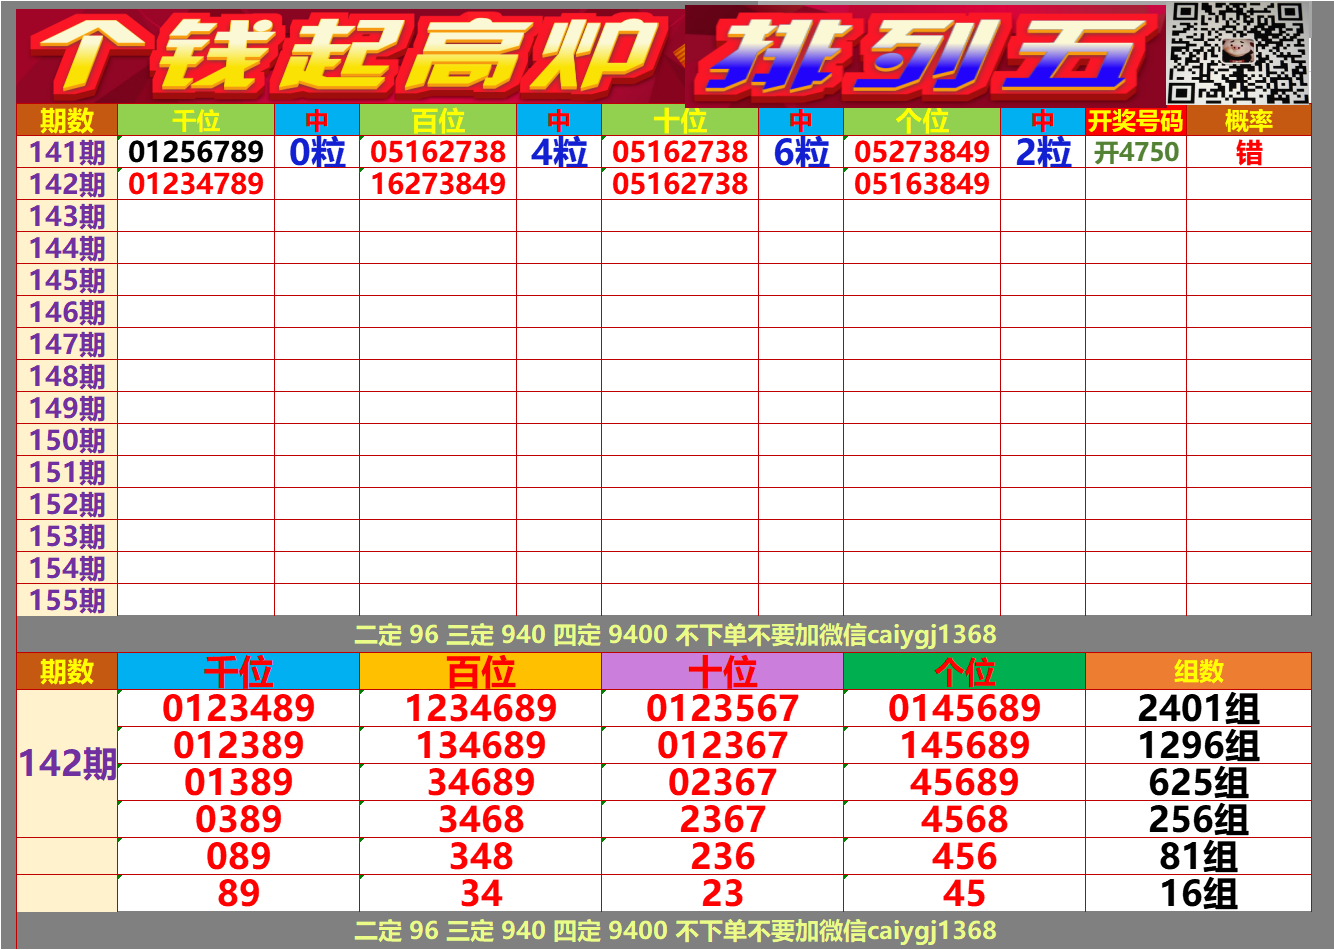The width and height of the screenshot is (1334, 950).
Task: Select the 05163849 cell
Action: tap(922, 184)
